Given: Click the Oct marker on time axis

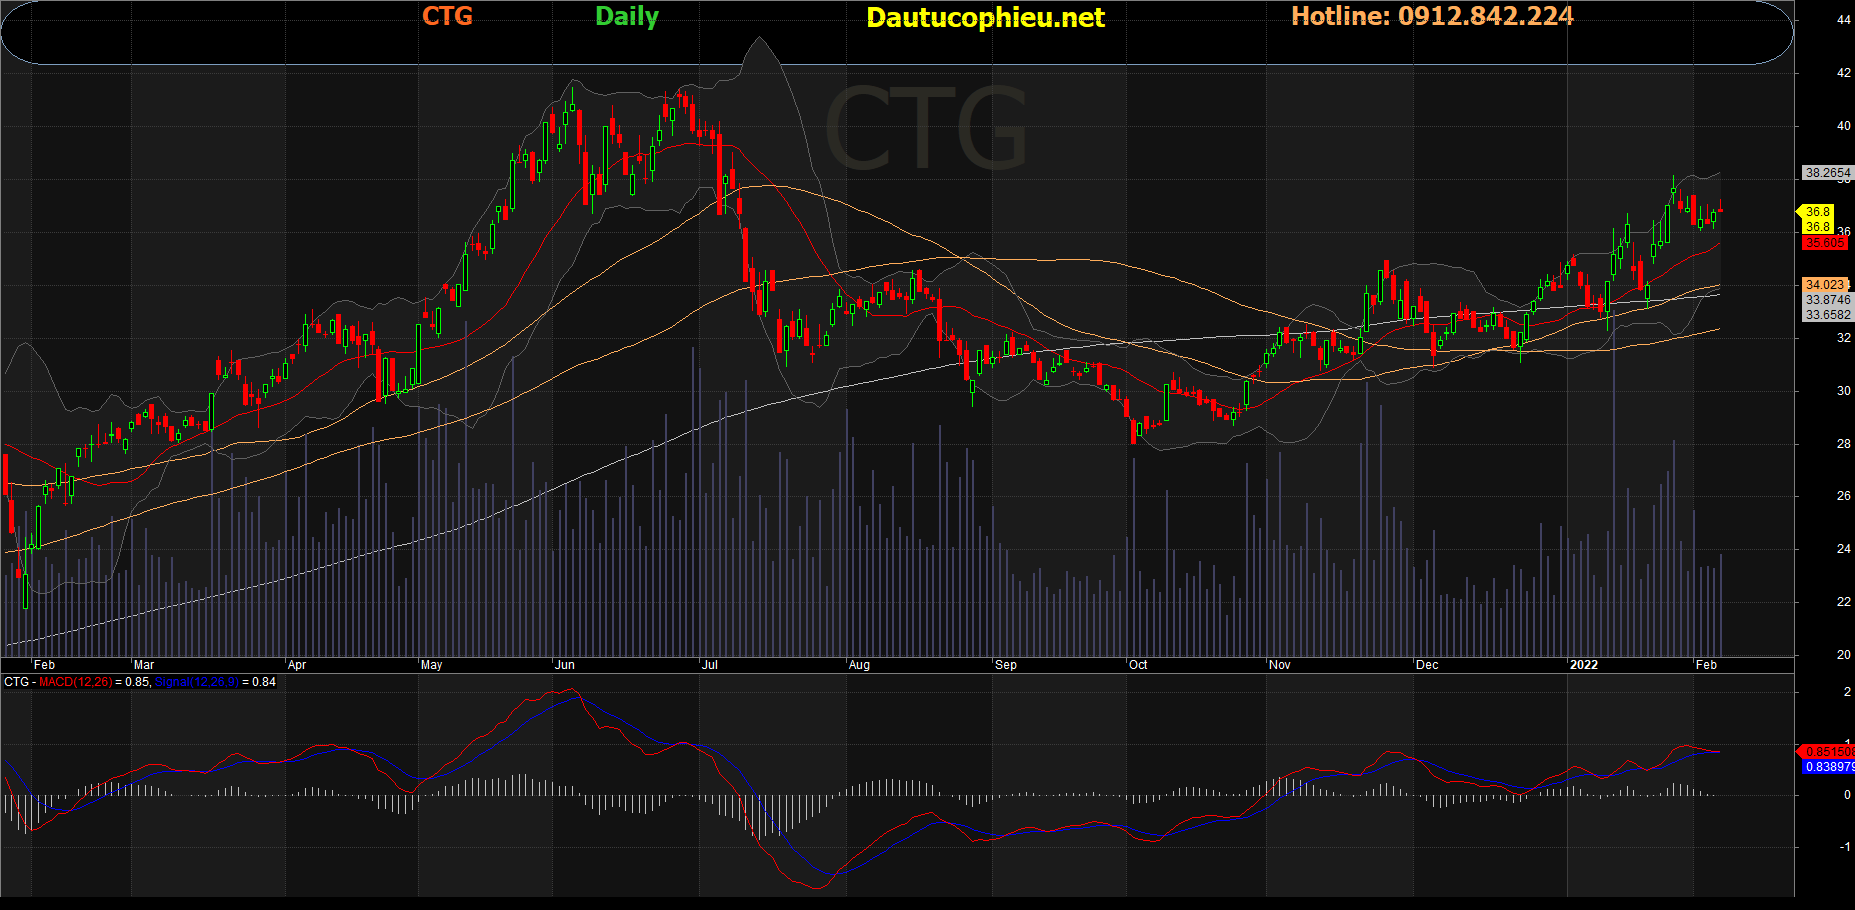Looking at the screenshot, I should [x=1138, y=665].
